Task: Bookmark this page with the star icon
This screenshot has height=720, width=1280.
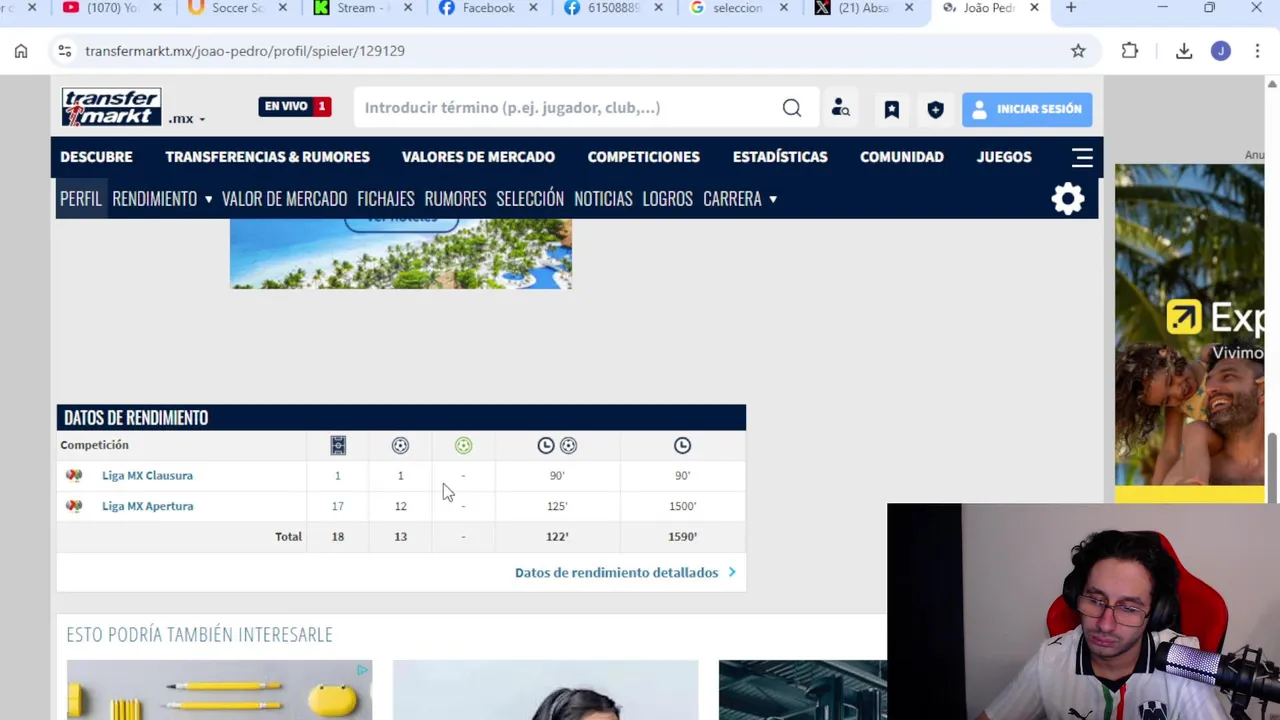Action: click(1078, 51)
